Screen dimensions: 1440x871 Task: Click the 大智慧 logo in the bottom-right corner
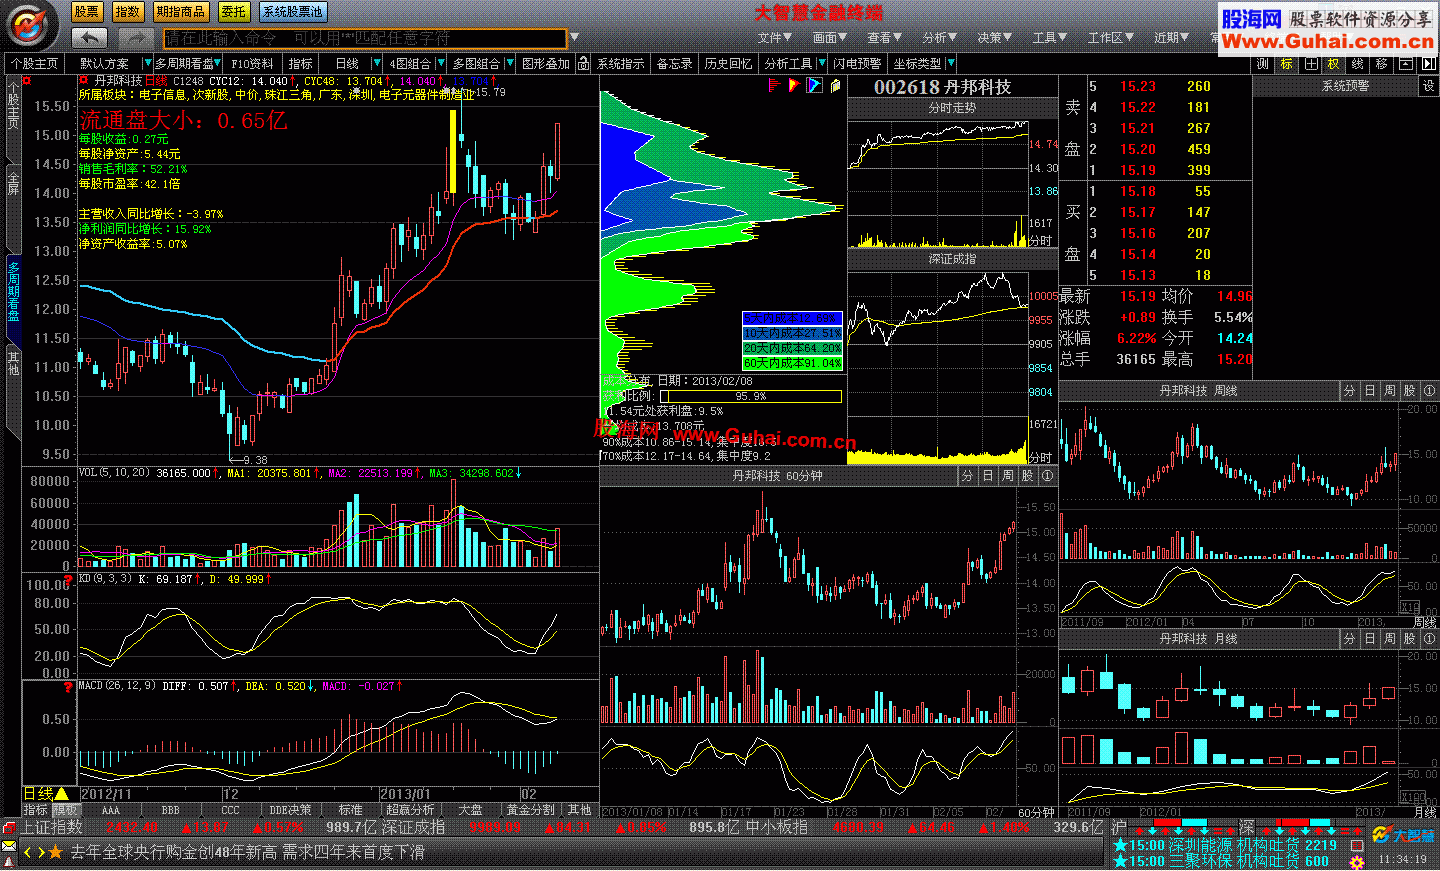pos(1404,835)
